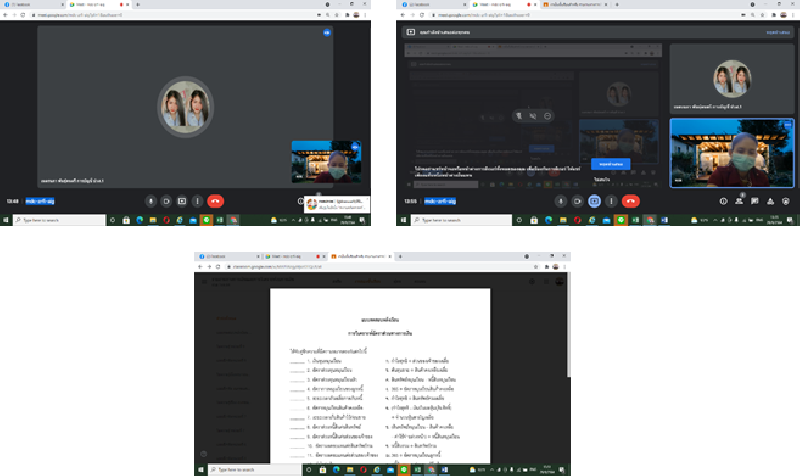Click the mute icon in the tile hover overlay
This screenshot has width=800, height=476.
click(x=535, y=116)
